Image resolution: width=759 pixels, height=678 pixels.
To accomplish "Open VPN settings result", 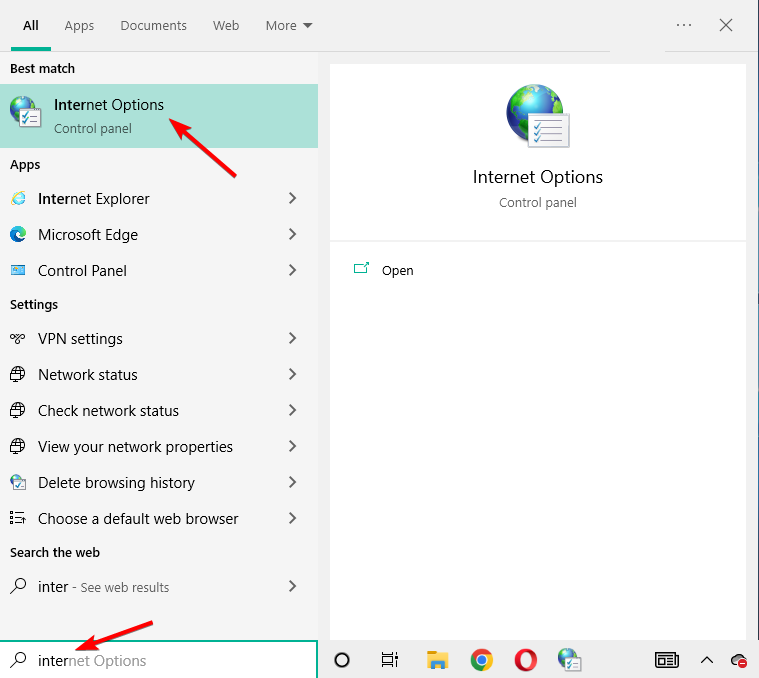I will coord(159,338).
